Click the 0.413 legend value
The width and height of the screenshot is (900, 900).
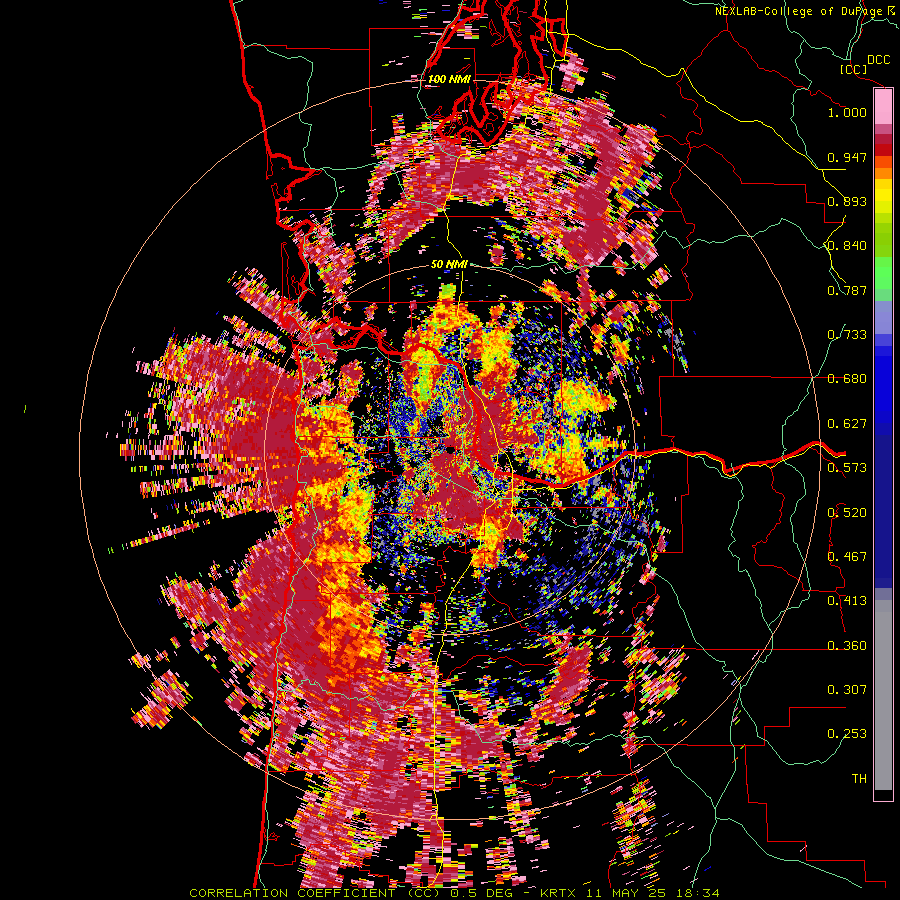[x=847, y=601]
